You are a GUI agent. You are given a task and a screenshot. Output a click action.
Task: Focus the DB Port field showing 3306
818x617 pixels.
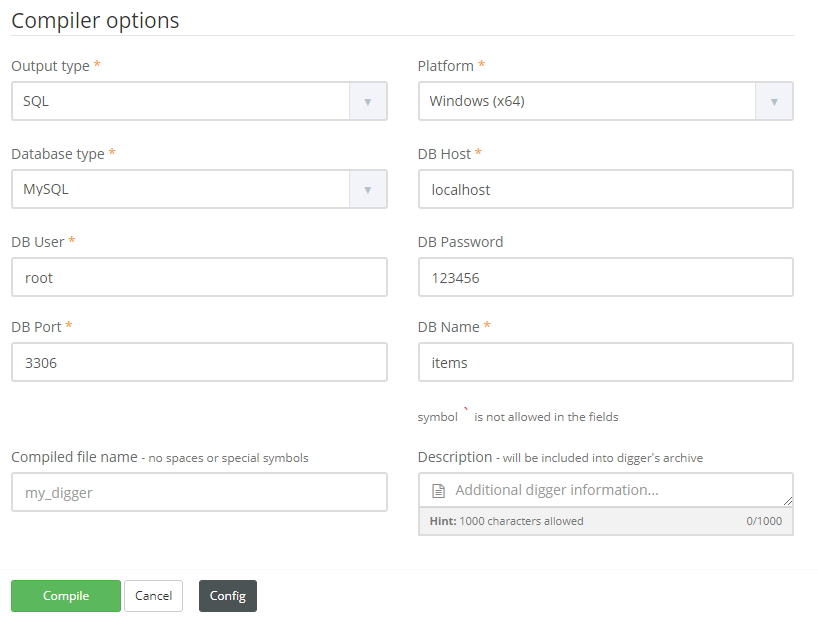point(199,362)
